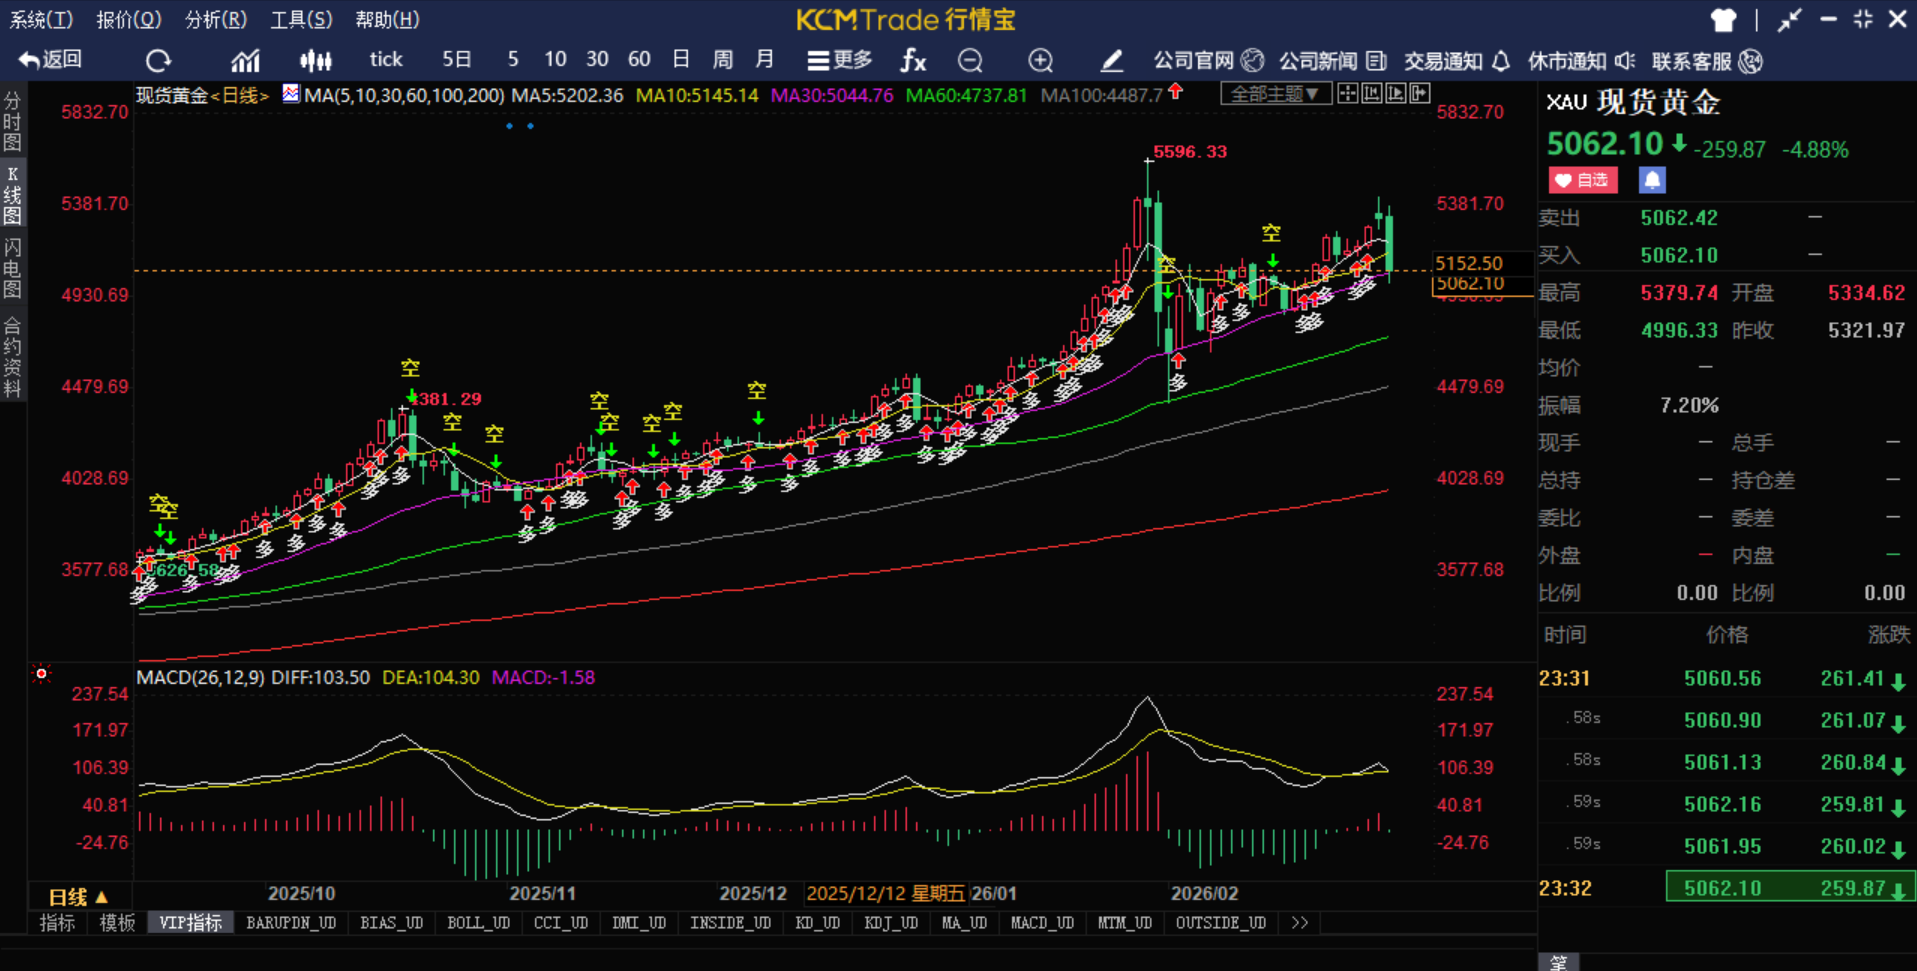Select the 周 weekly period

click(x=723, y=60)
